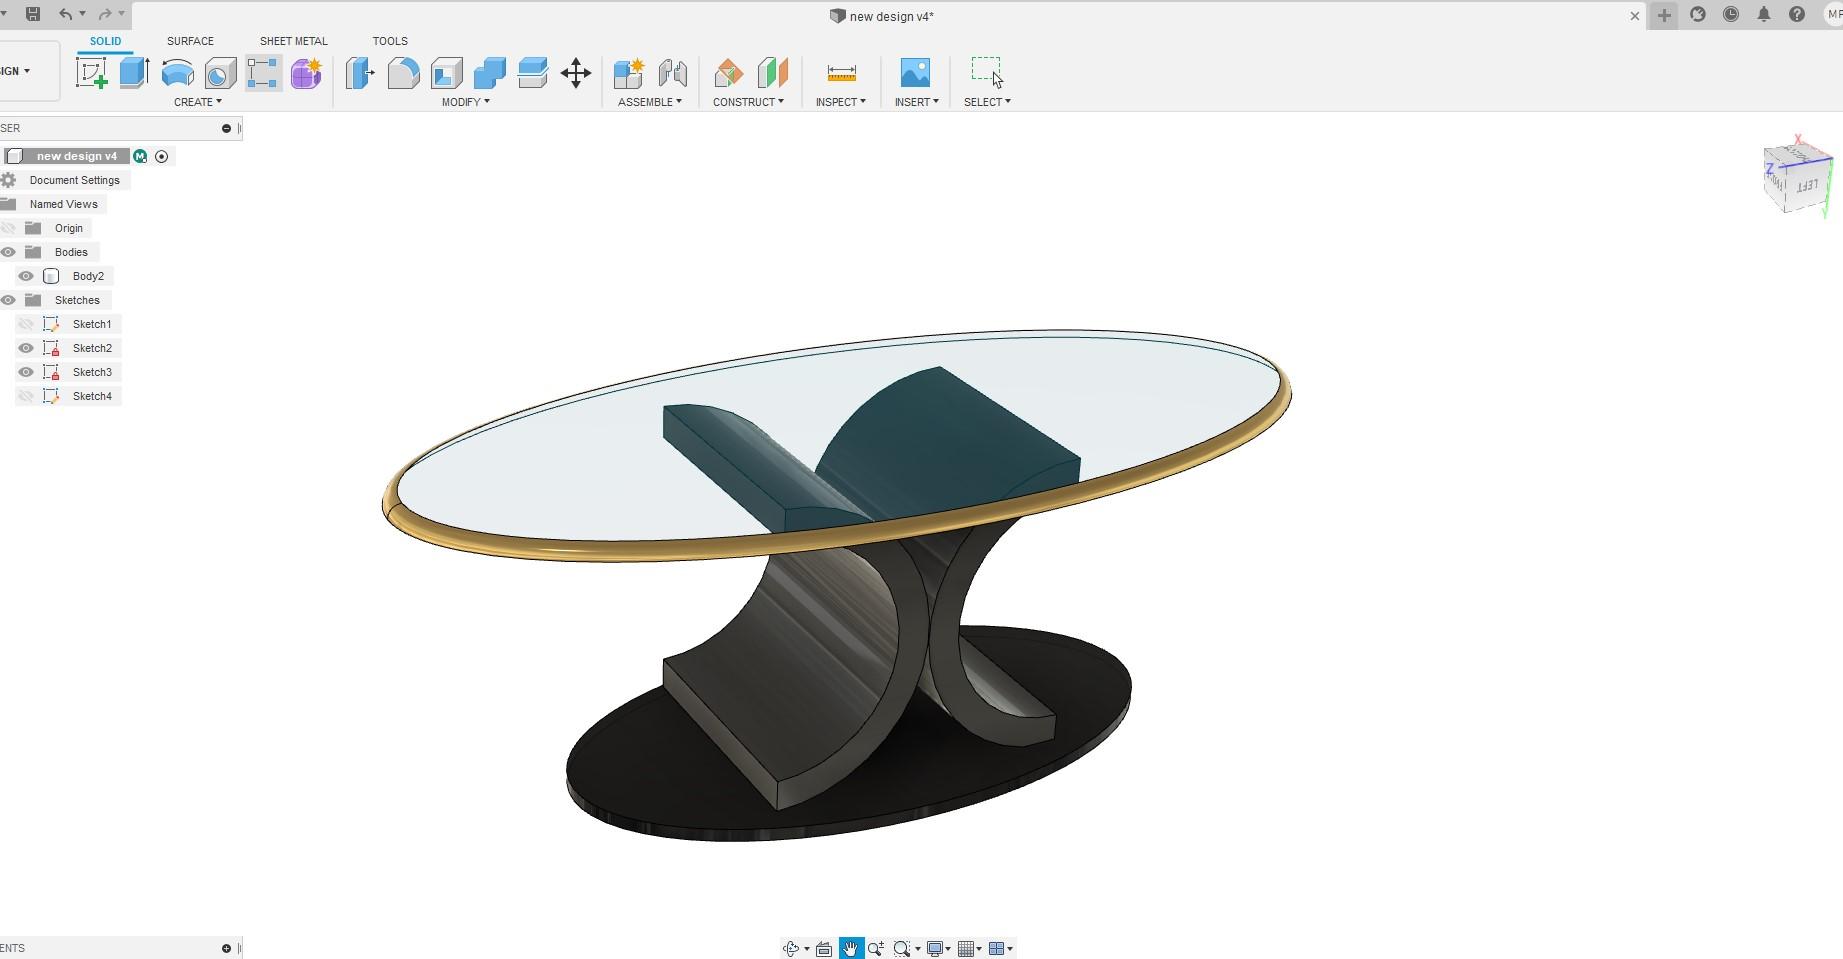Show the Sketch4 sketch
1843x959 pixels.
(x=25, y=395)
